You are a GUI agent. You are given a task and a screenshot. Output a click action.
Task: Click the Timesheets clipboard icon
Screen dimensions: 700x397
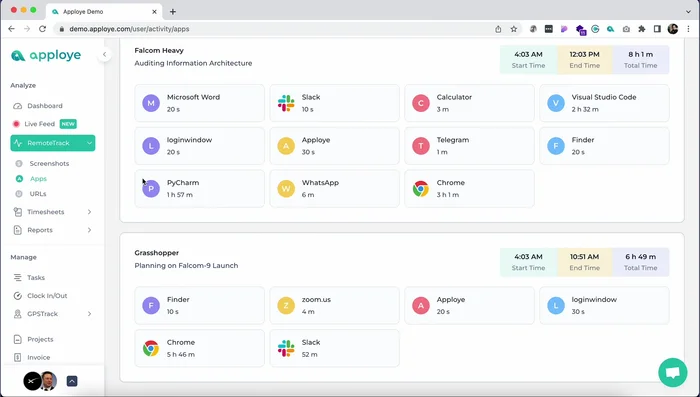[17, 212]
